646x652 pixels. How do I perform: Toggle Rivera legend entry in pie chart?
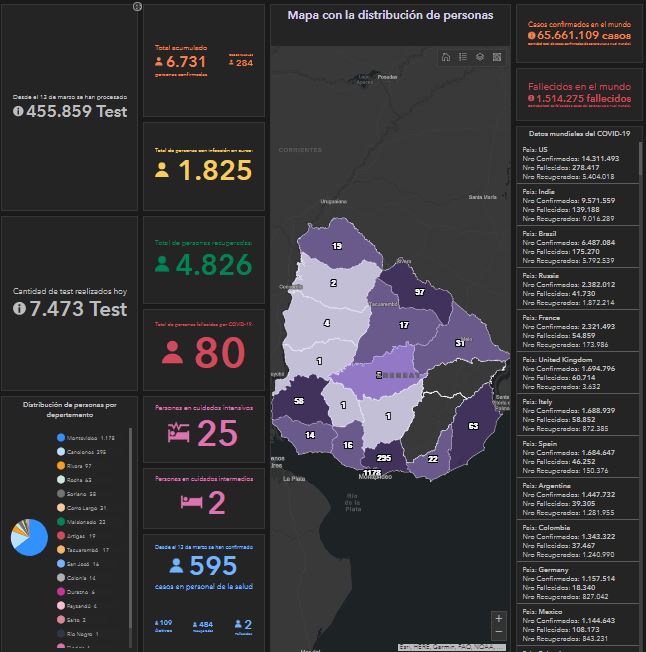[x=80, y=466]
